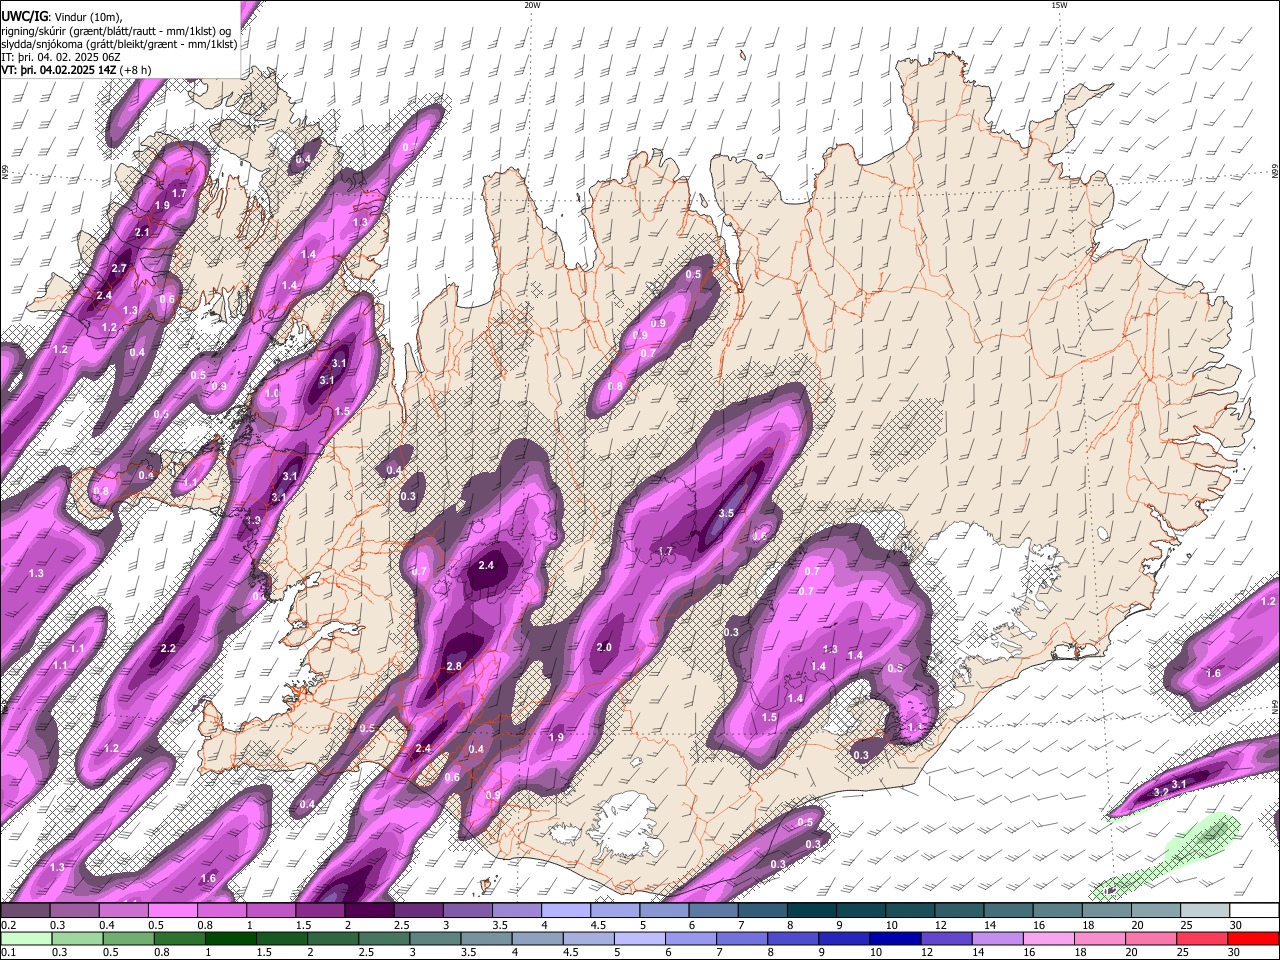Click the '3.5' precipitation value on the map
The image size is (1280, 960).
click(726, 513)
